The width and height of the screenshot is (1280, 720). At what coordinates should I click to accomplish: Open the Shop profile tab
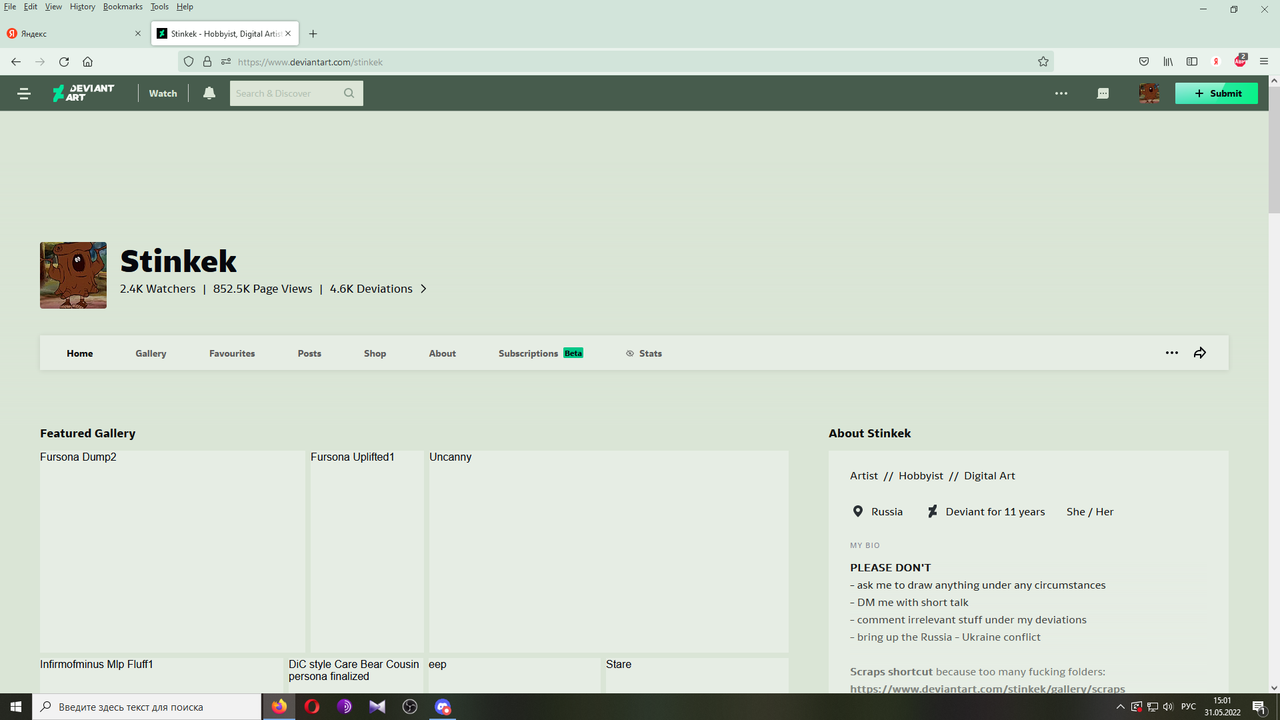tap(375, 353)
